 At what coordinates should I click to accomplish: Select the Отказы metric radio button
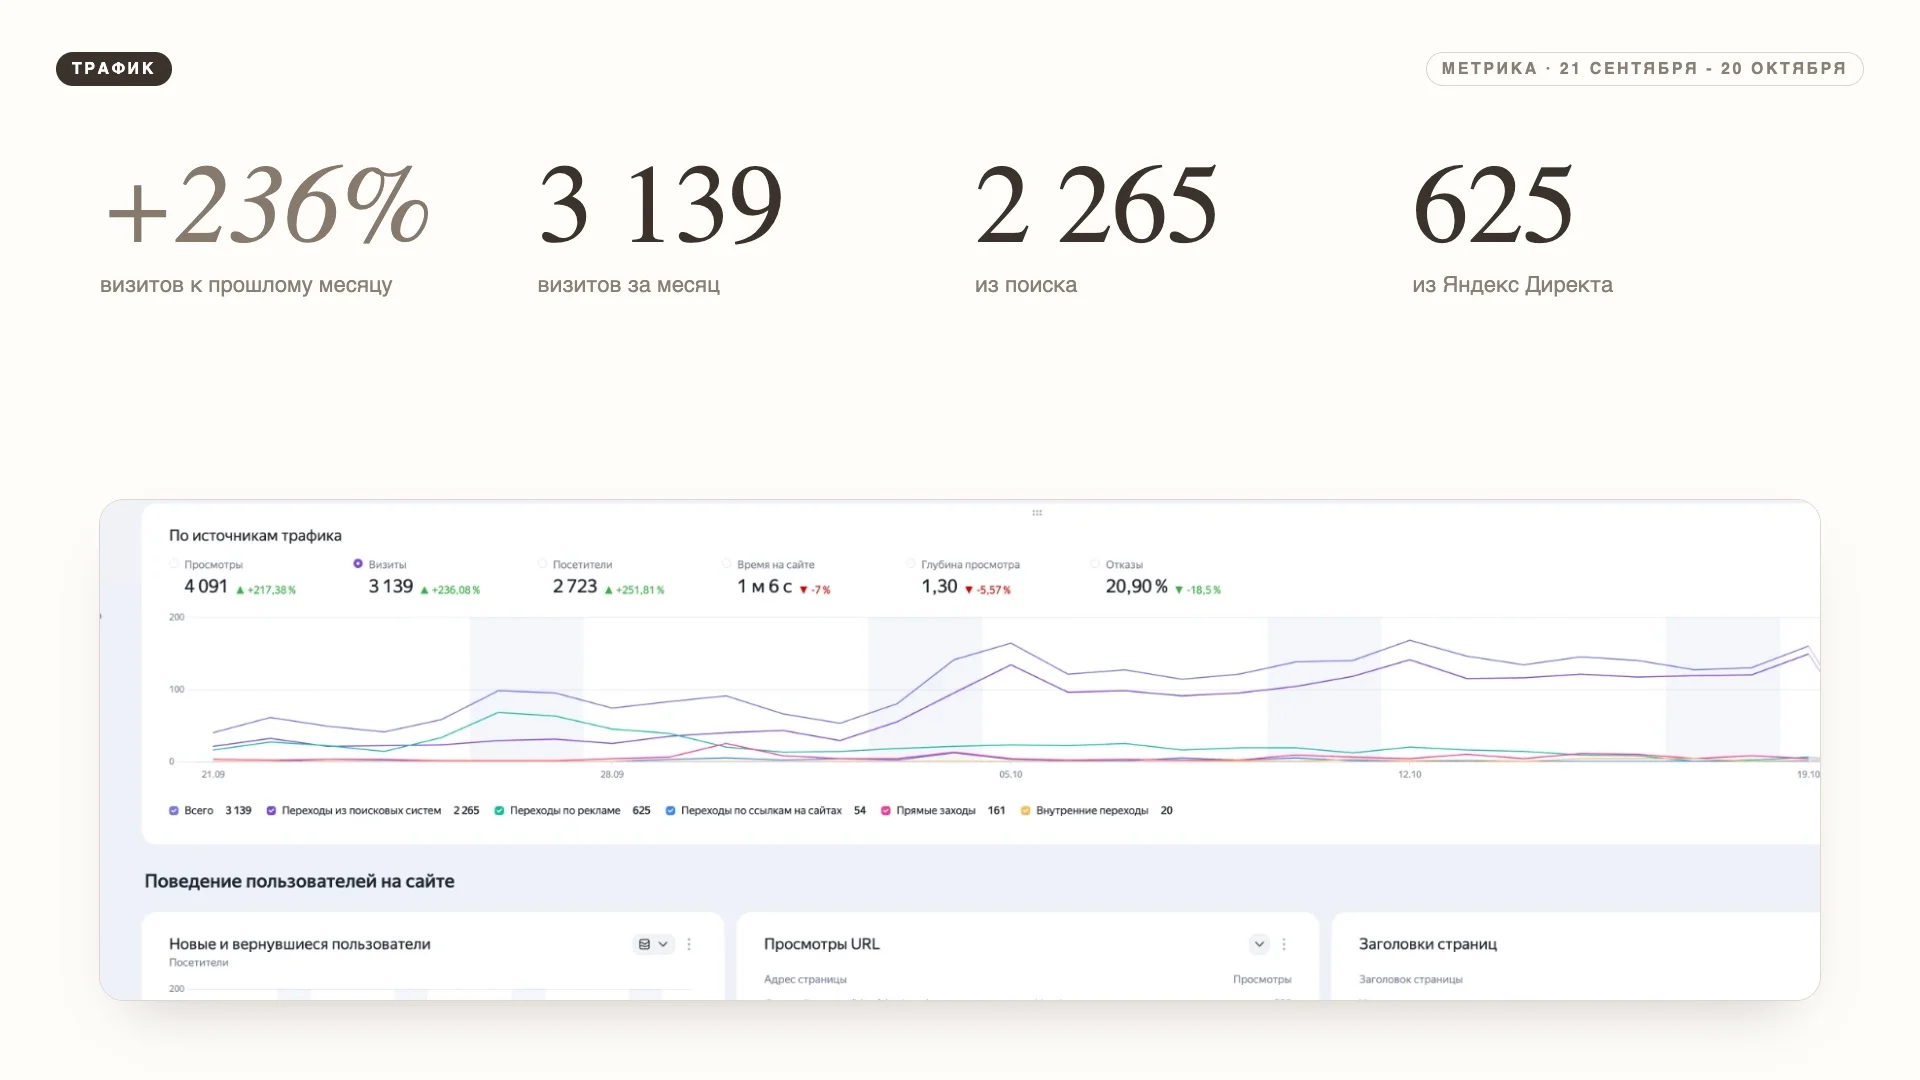(x=1095, y=564)
